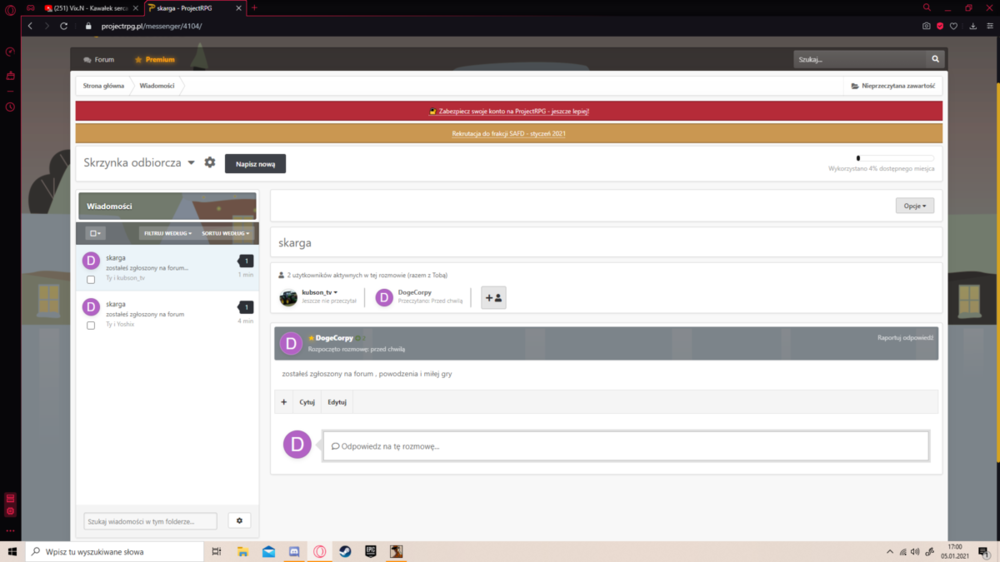
Task: Open the skarga conversation with Yoshix
Action: click(167, 314)
